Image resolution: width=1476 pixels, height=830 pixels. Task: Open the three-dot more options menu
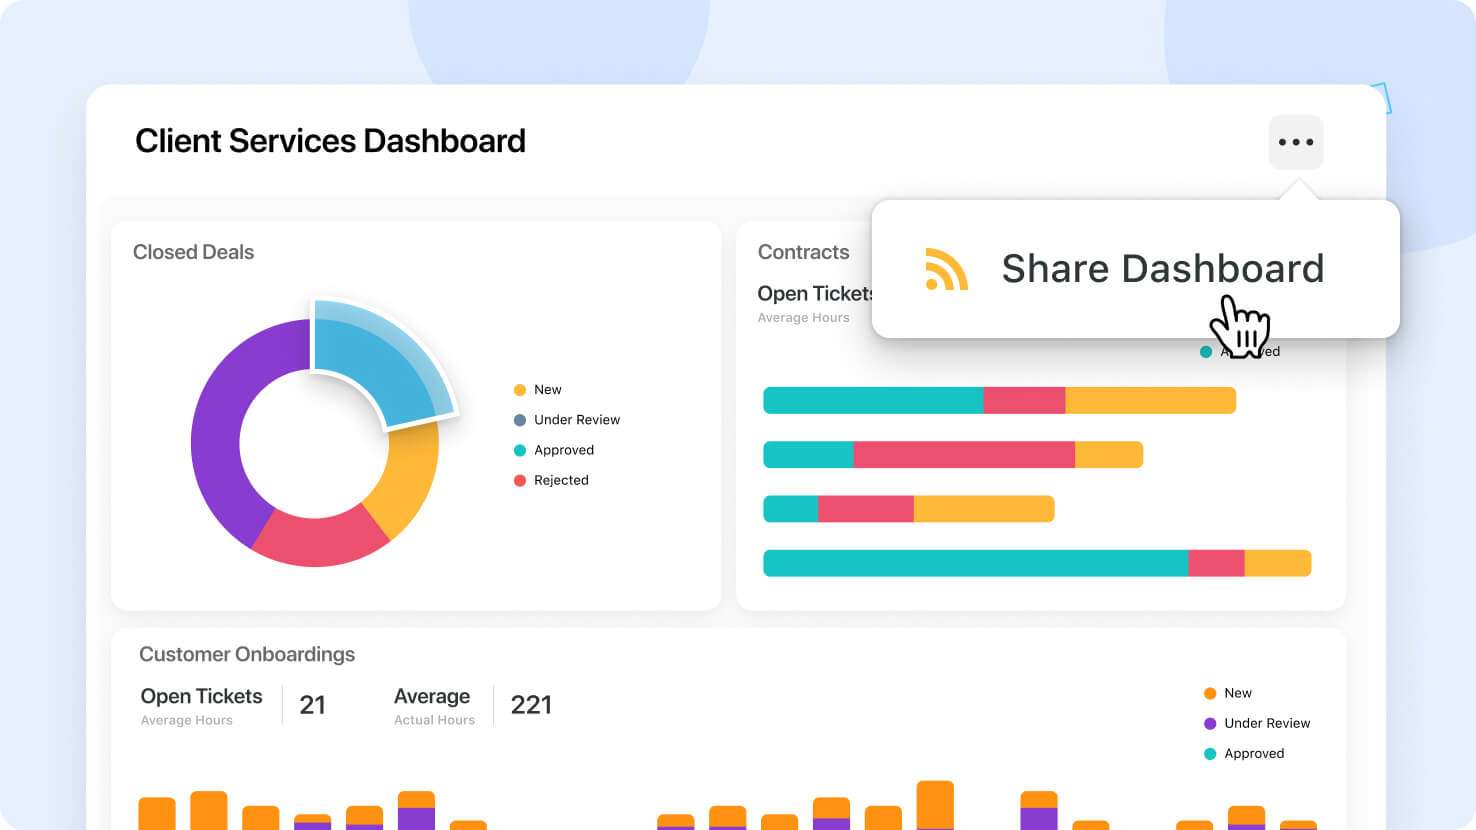(1296, 142)
